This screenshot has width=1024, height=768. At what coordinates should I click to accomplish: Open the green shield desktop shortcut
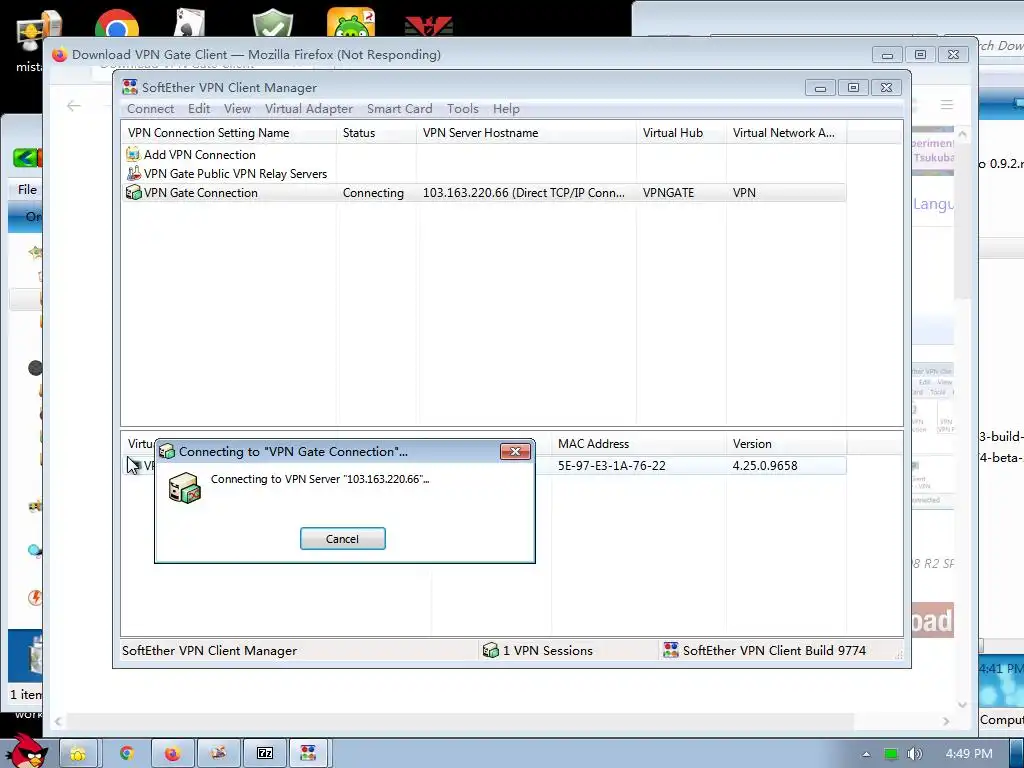[272, 23]
